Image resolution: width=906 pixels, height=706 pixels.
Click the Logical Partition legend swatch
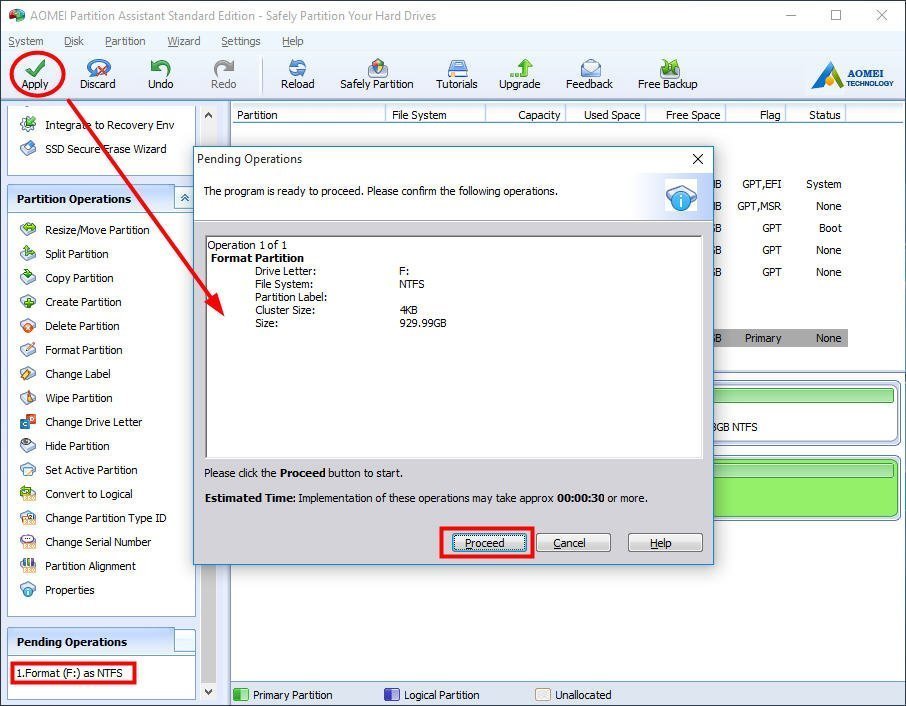392,694
